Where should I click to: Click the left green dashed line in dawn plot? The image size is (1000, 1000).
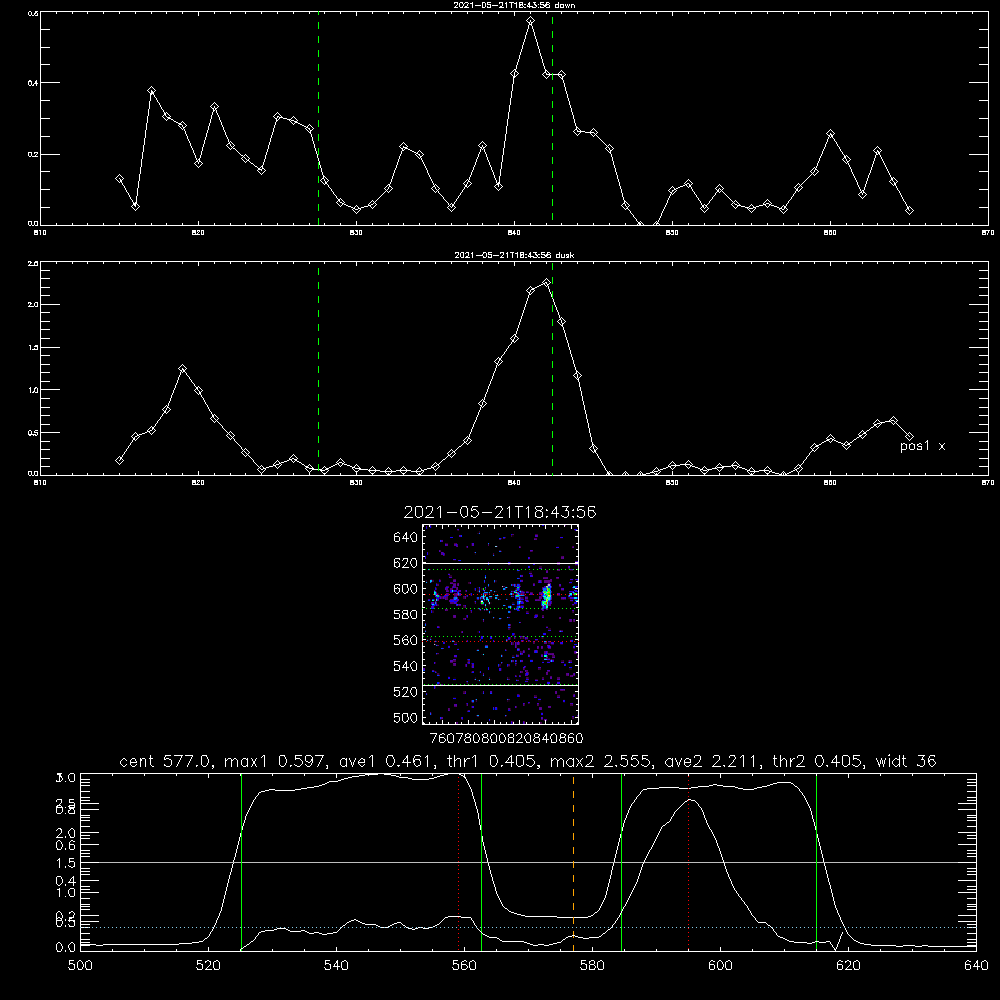(x=318, y=121)
